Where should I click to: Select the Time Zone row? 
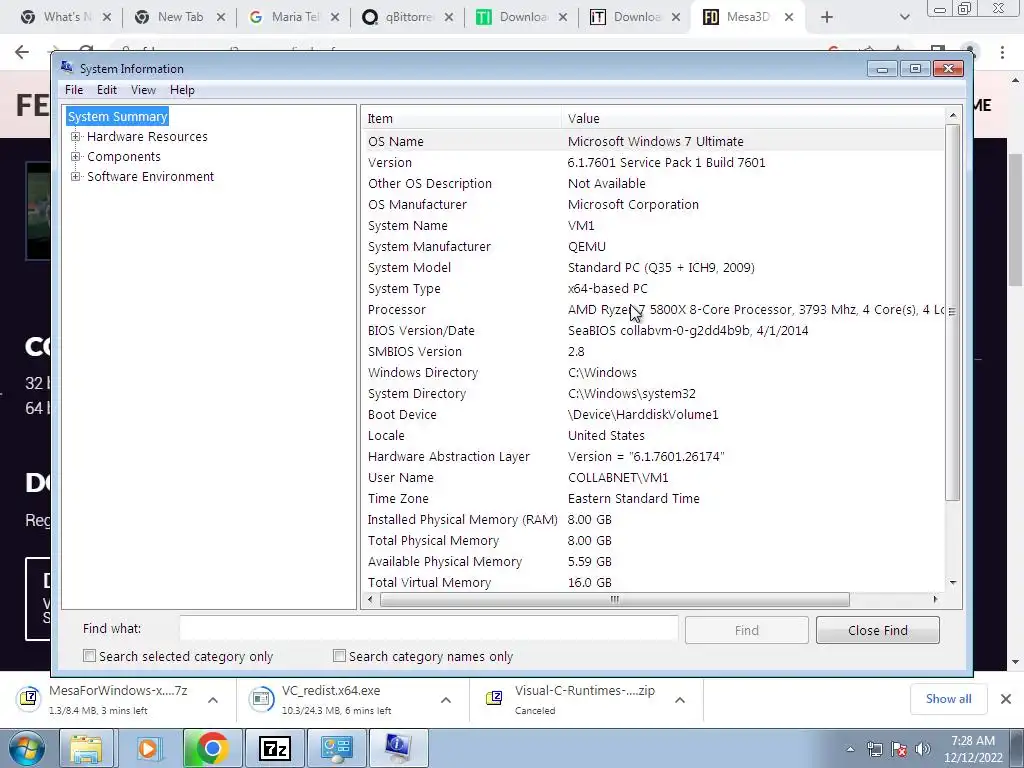pyautogui.click(x=653, y=498)
